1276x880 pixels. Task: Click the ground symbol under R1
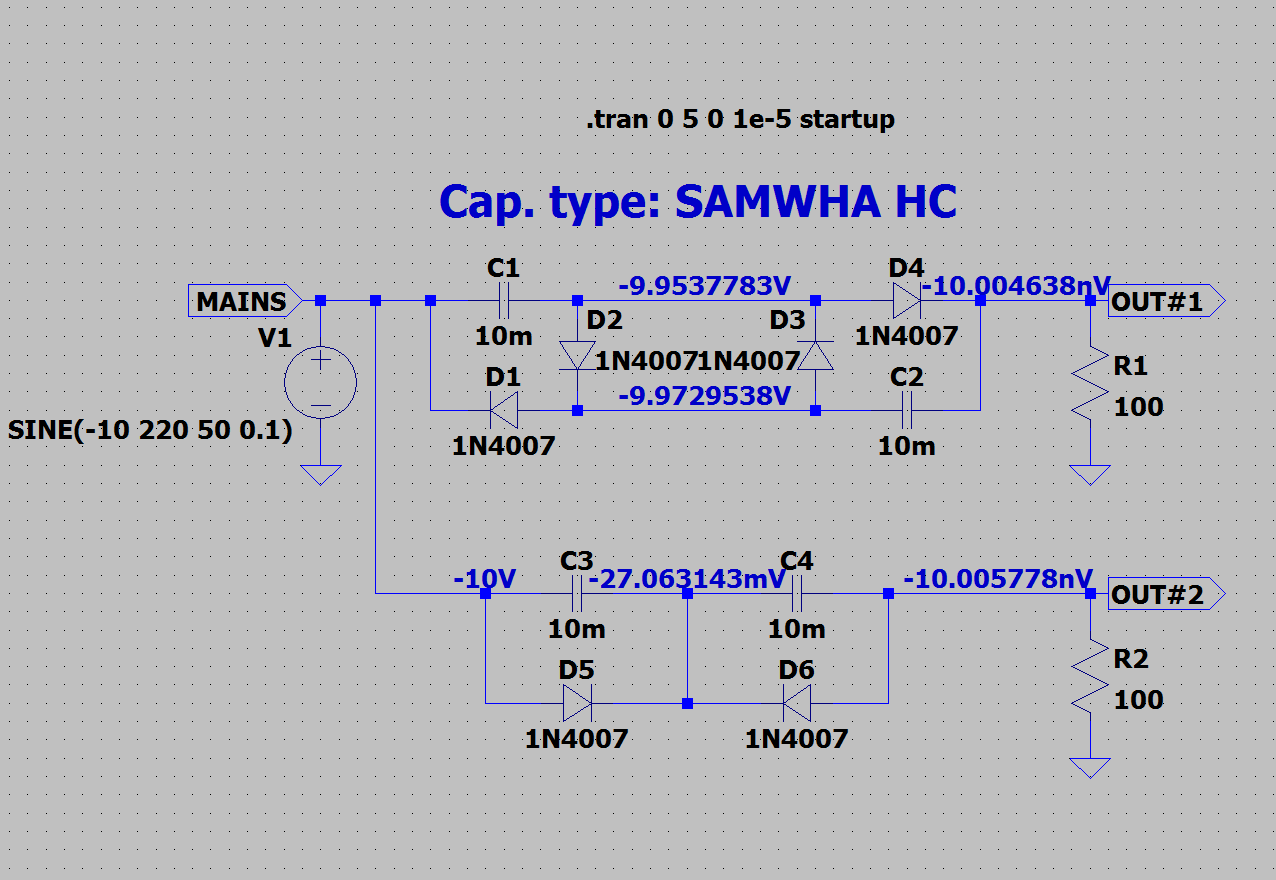[x=1090, y=474]
